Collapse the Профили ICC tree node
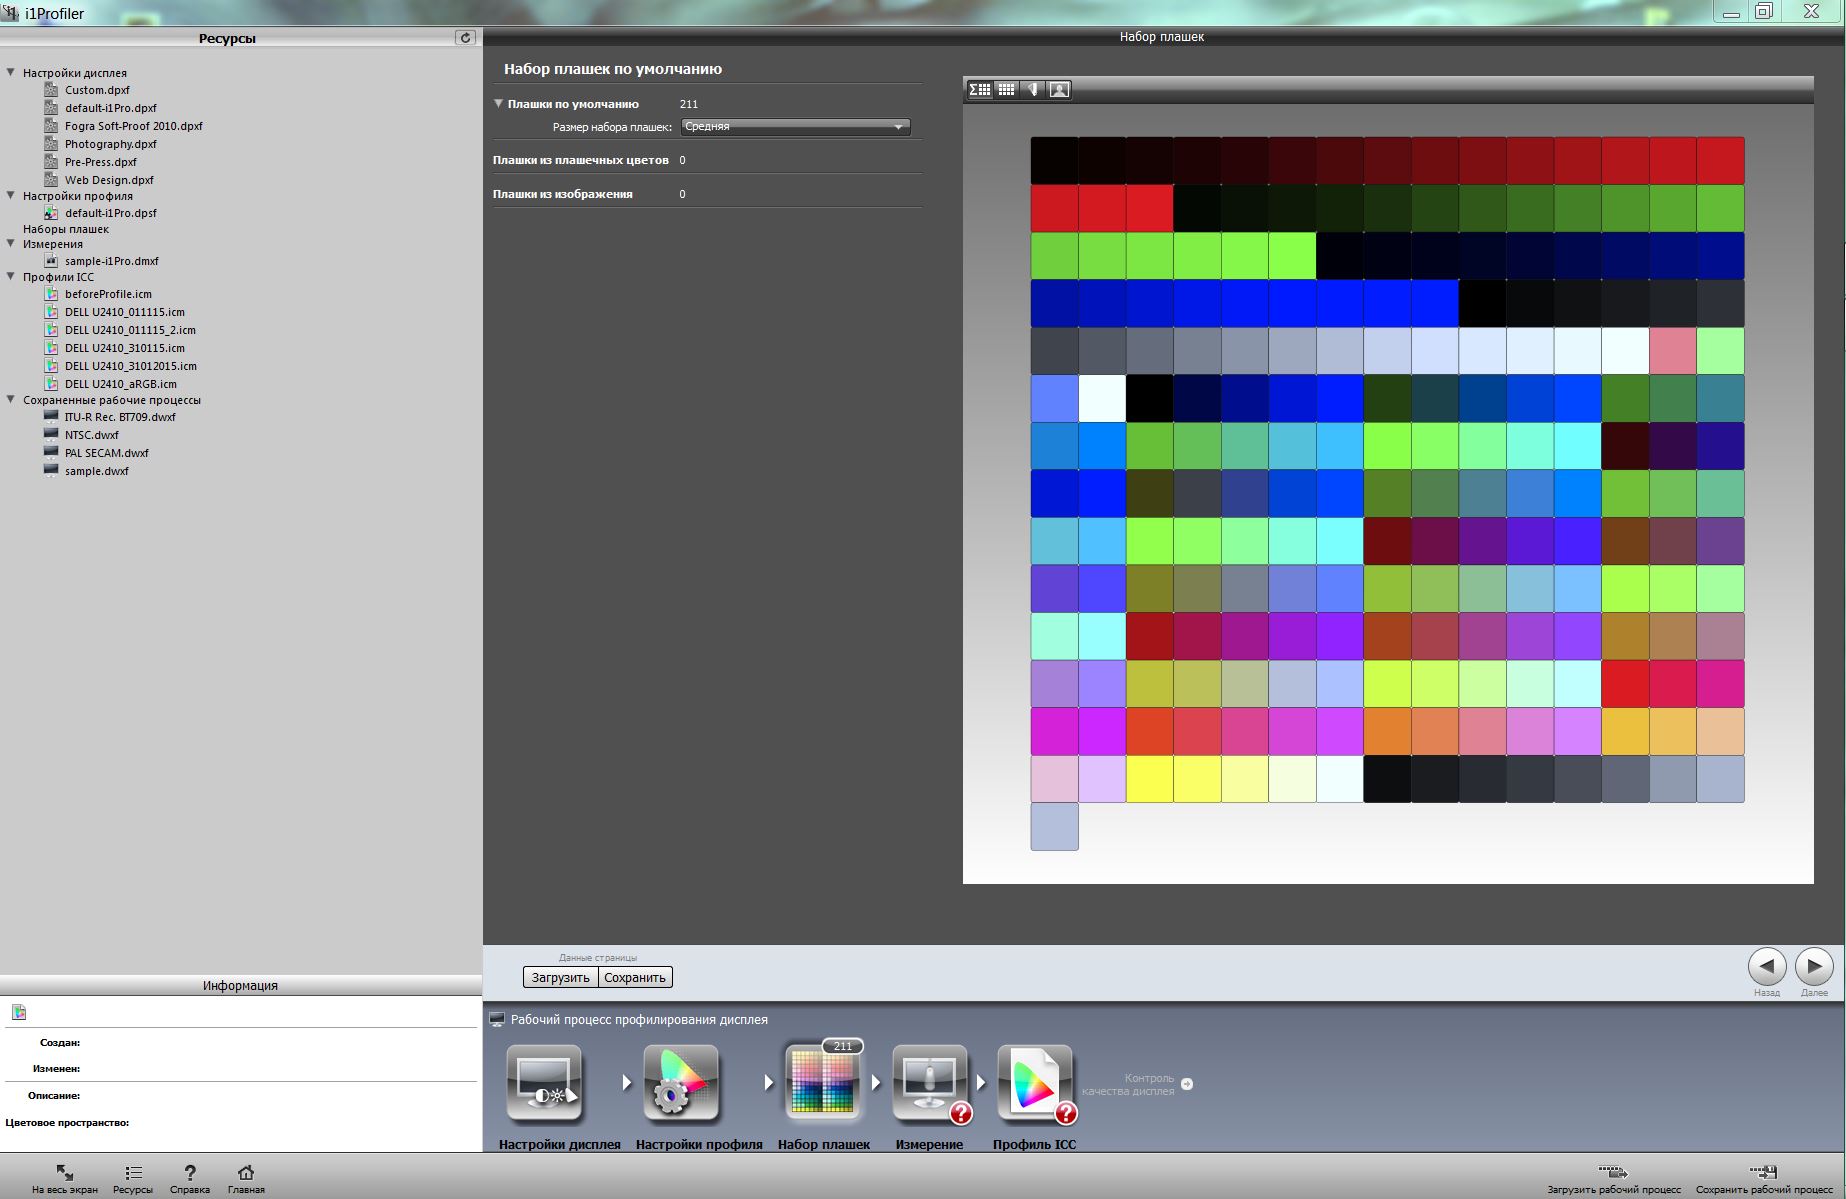 (11, 277)
